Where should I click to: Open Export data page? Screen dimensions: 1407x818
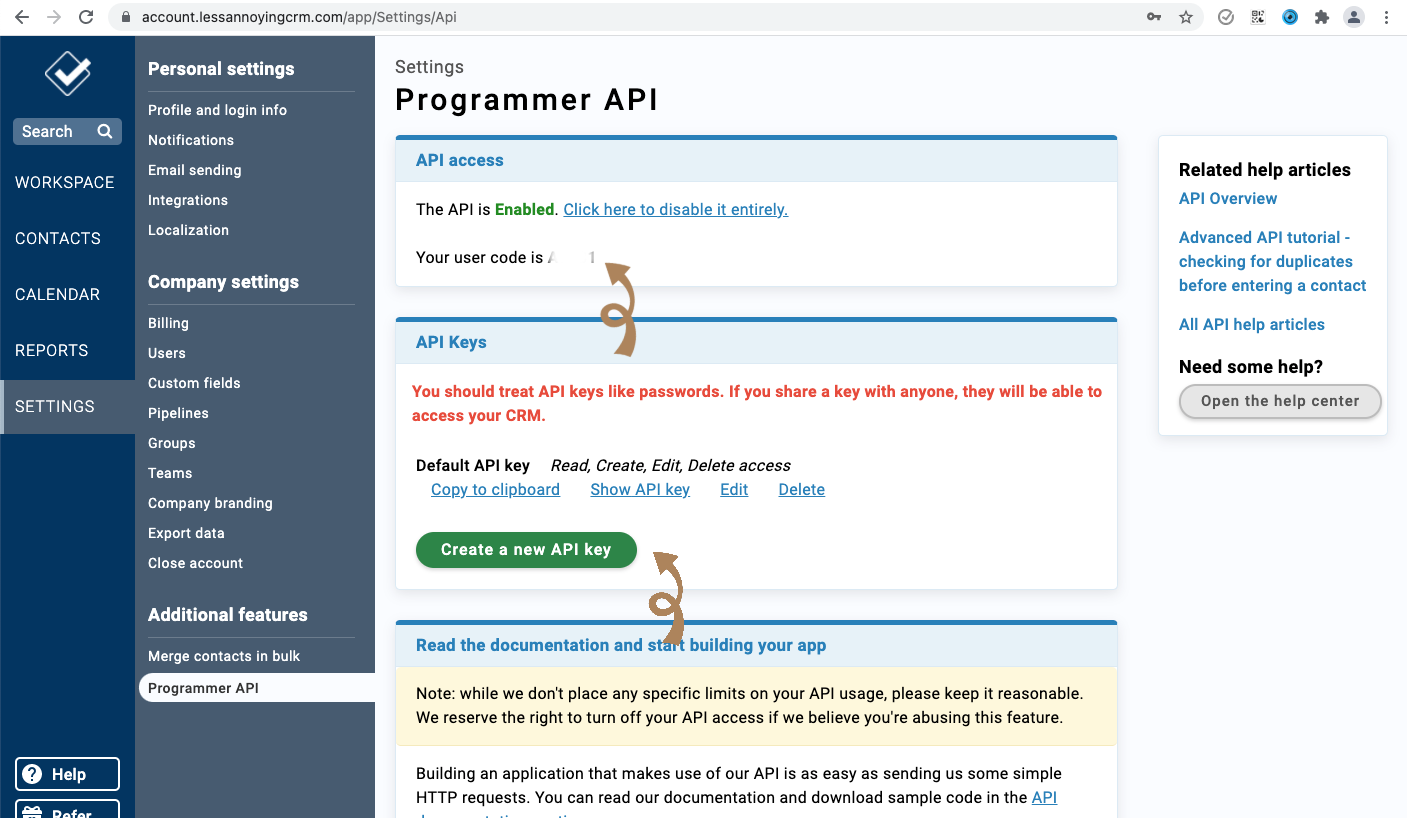(186, 533)
